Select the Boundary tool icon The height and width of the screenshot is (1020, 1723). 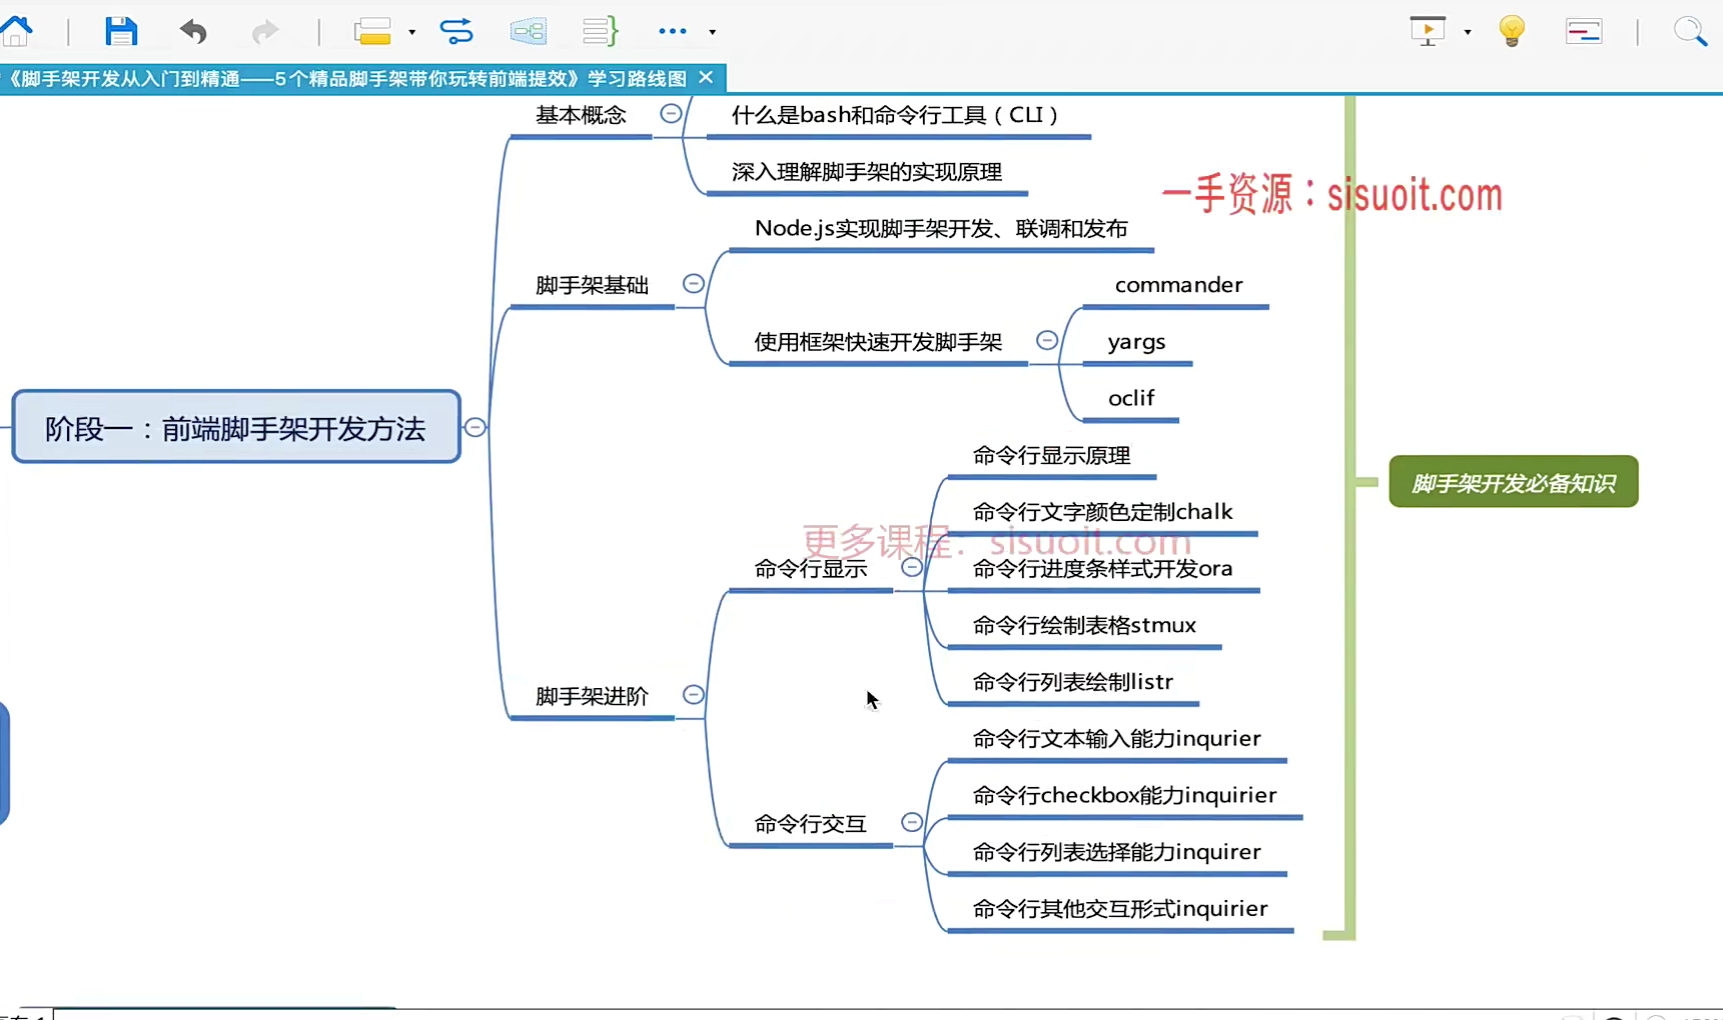pyautogui.click(x=528, y=31)
